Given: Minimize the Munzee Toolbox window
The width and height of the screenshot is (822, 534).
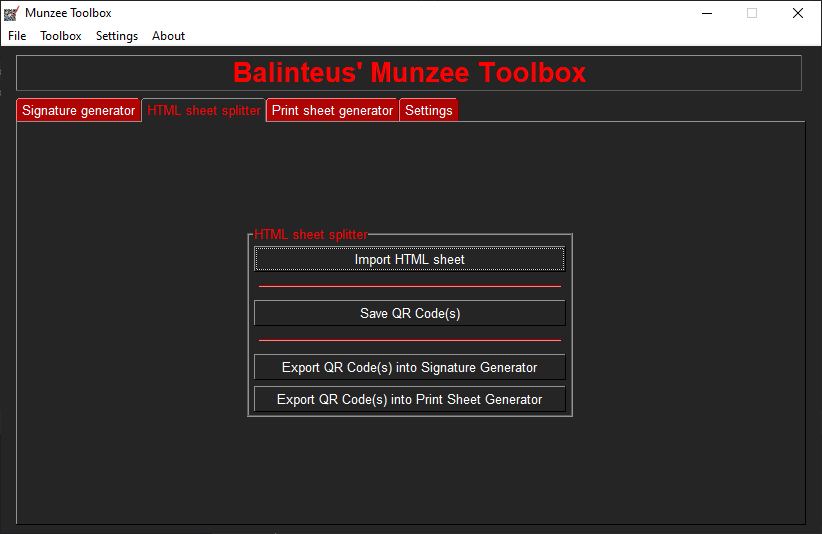Looking at the screenshot, I should click(x=707, y=13).
